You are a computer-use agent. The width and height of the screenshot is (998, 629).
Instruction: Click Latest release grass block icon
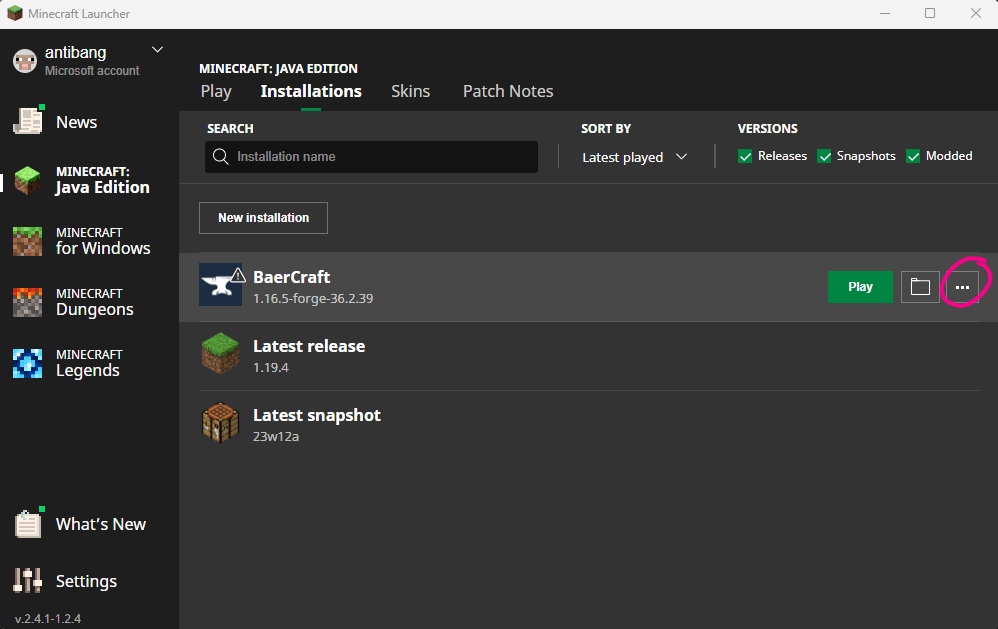click(220, 353)
